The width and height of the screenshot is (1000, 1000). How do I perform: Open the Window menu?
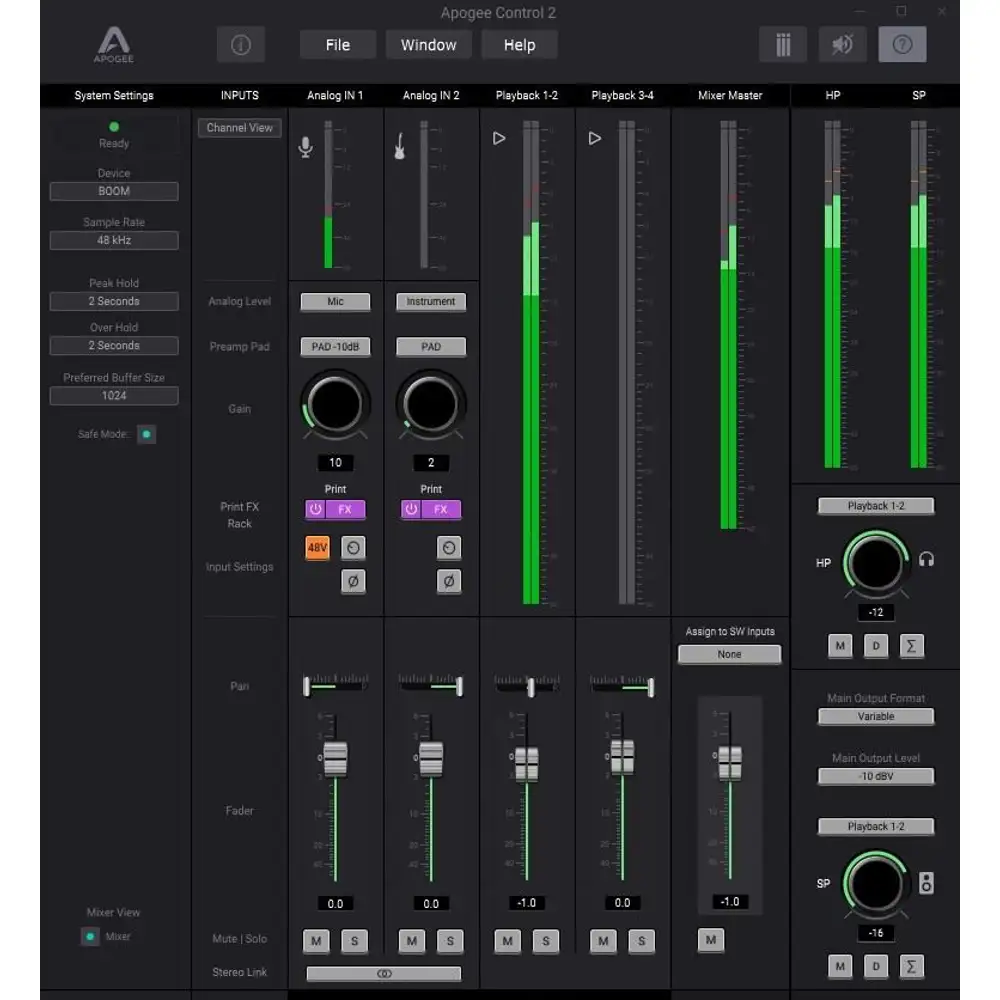[429, 45]
